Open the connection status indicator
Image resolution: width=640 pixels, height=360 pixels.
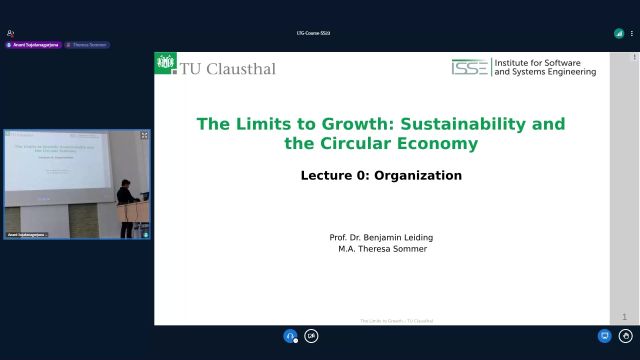point(619,33)
